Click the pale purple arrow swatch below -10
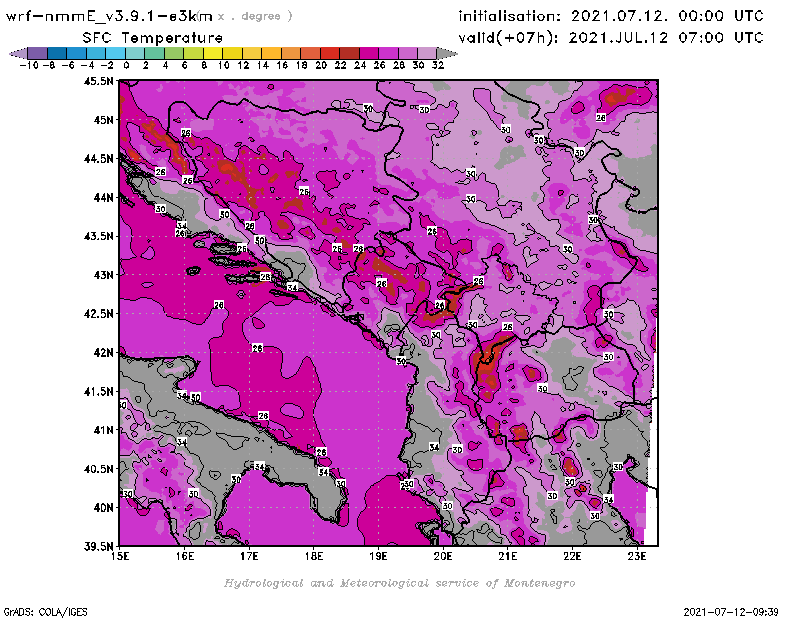The height and width of the screenshot is (618, 800). (18, 53)
